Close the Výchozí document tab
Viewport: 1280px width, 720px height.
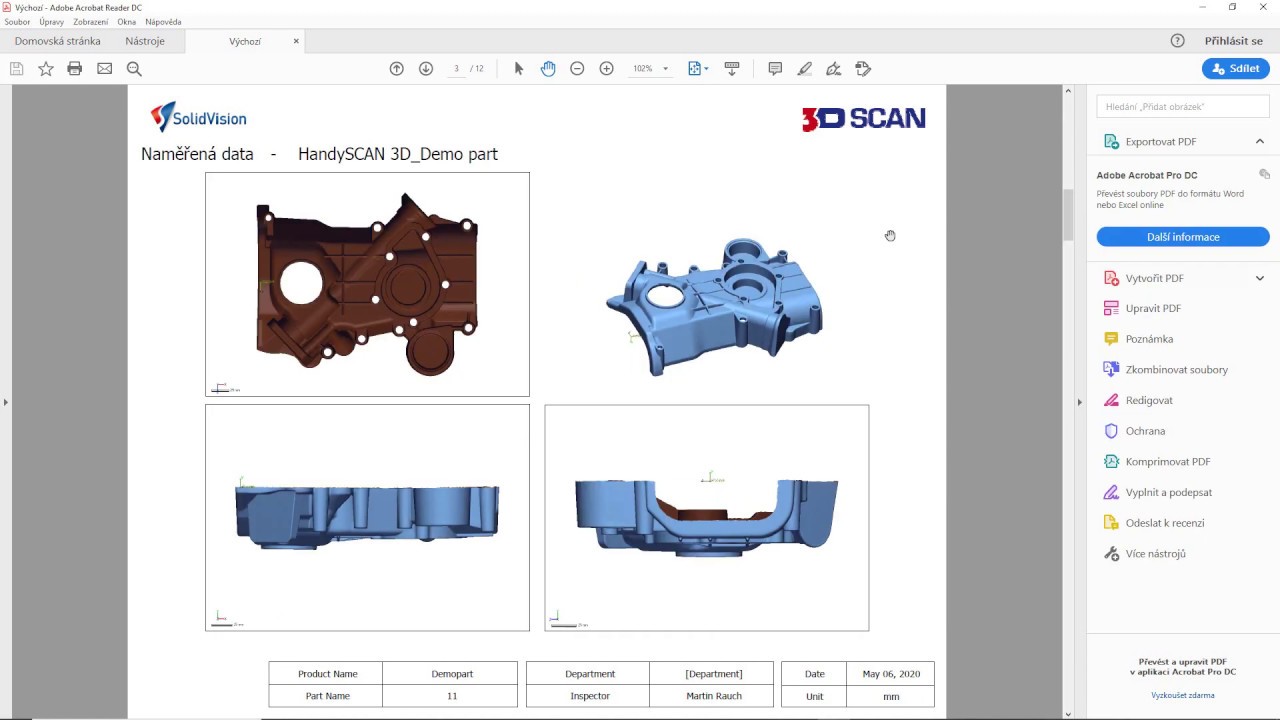[x=296, y=41]
